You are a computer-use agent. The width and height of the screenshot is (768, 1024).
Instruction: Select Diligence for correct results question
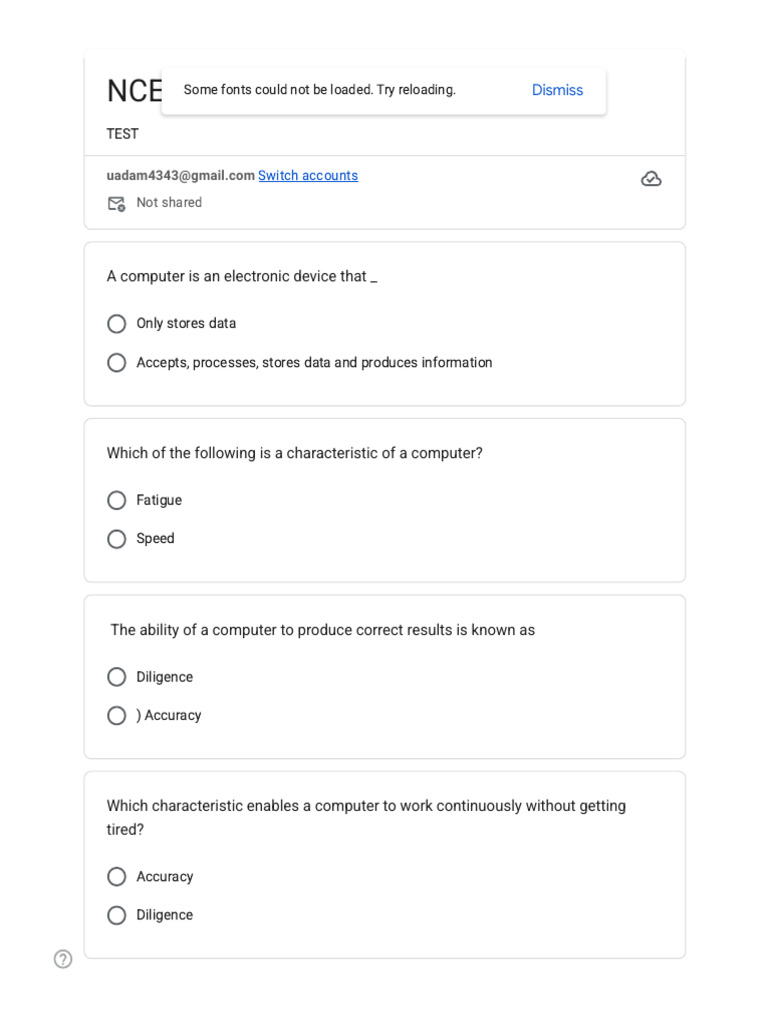click(117, 677)
